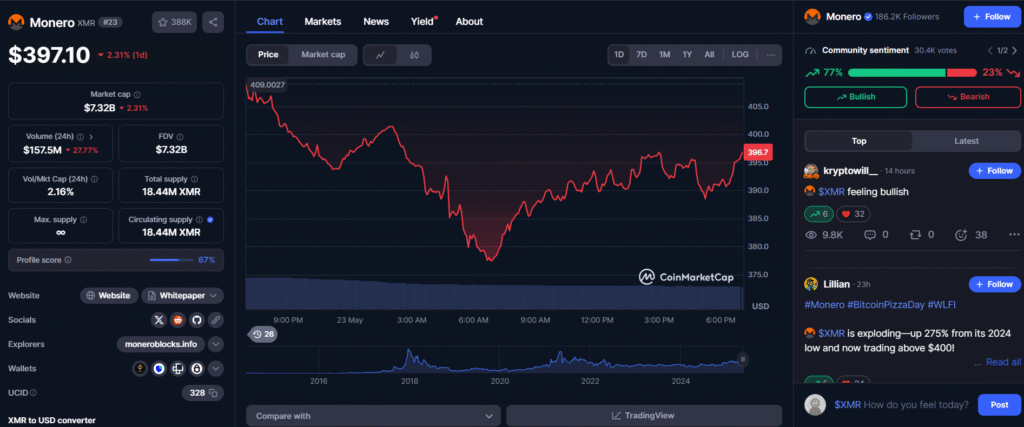Set chart range to 1Y

687,55
